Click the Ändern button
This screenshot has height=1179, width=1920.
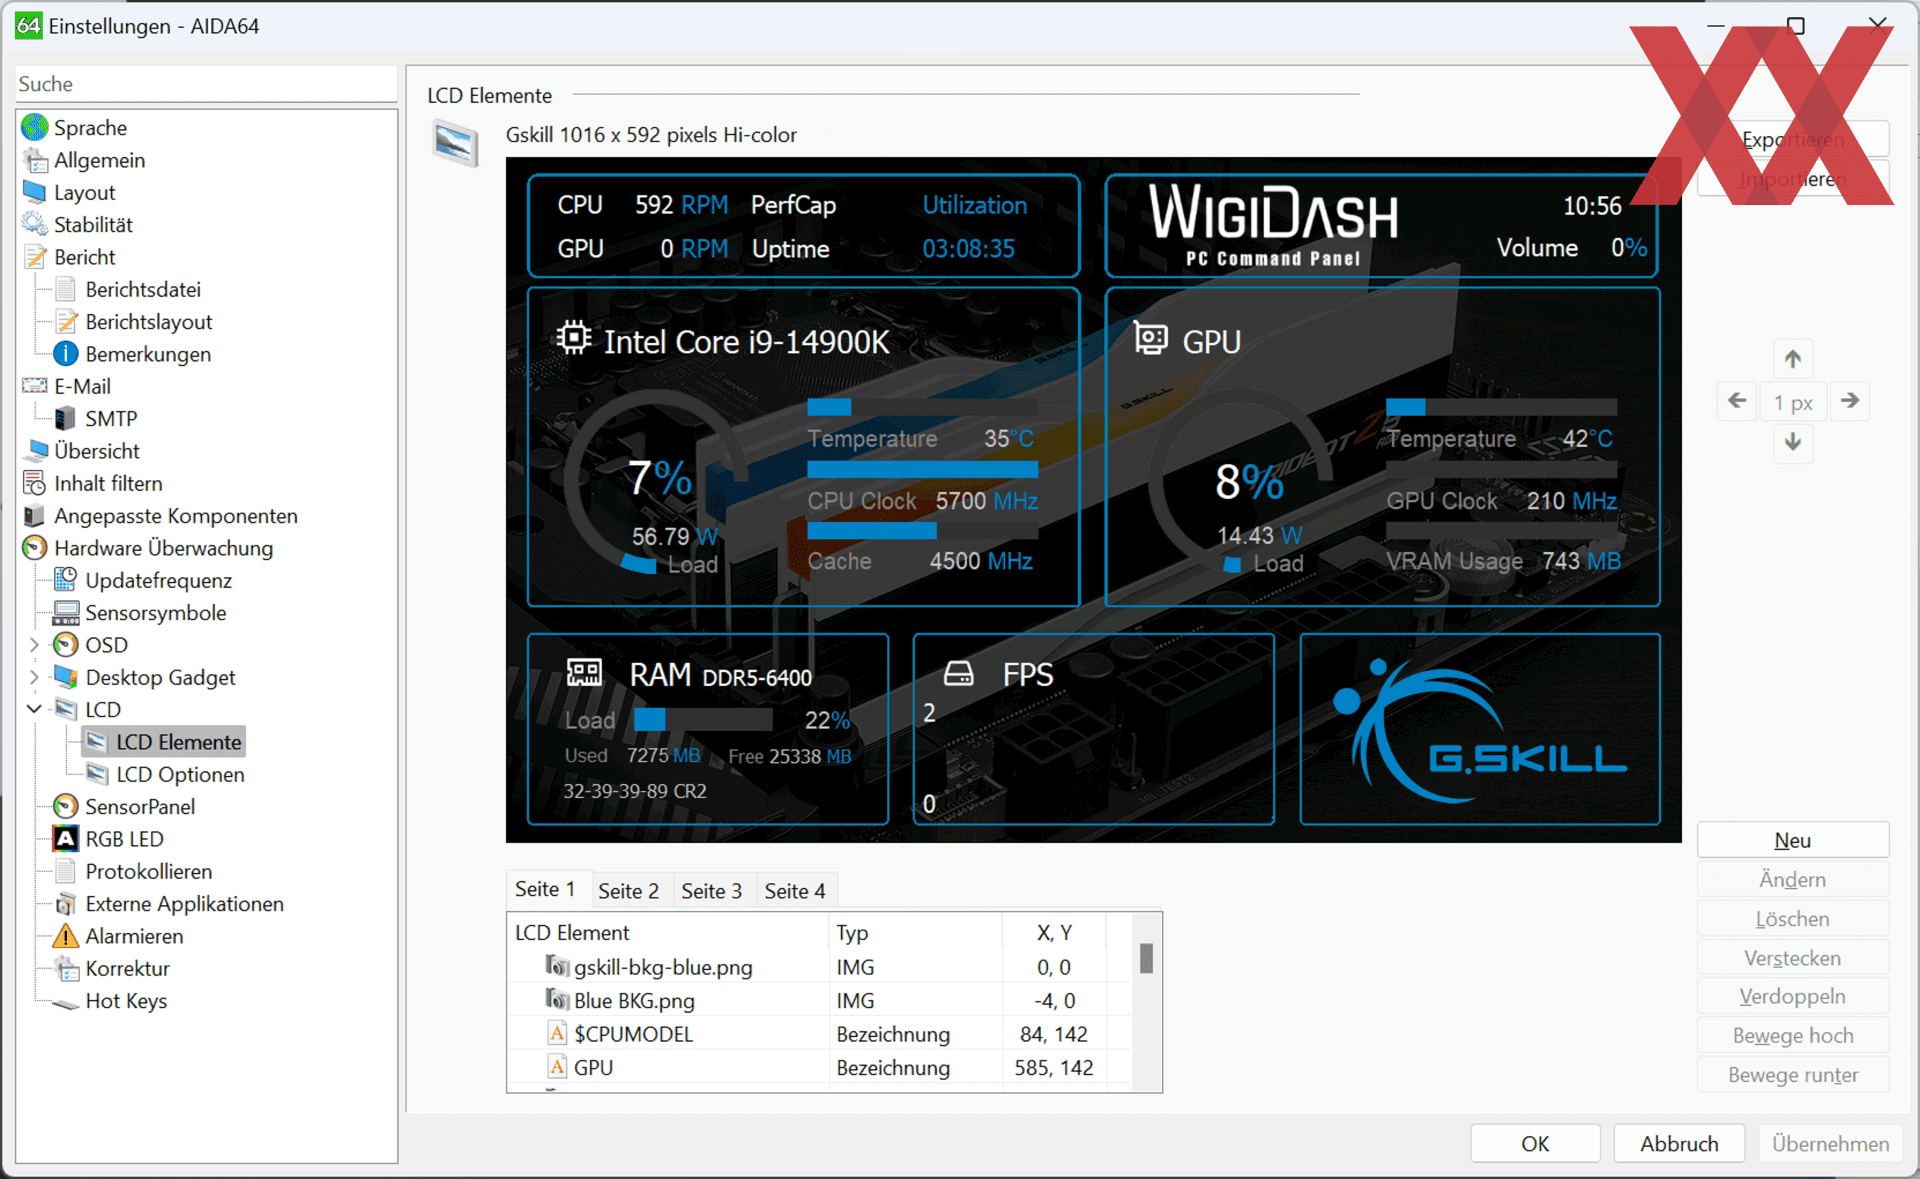pos(1793,880)
